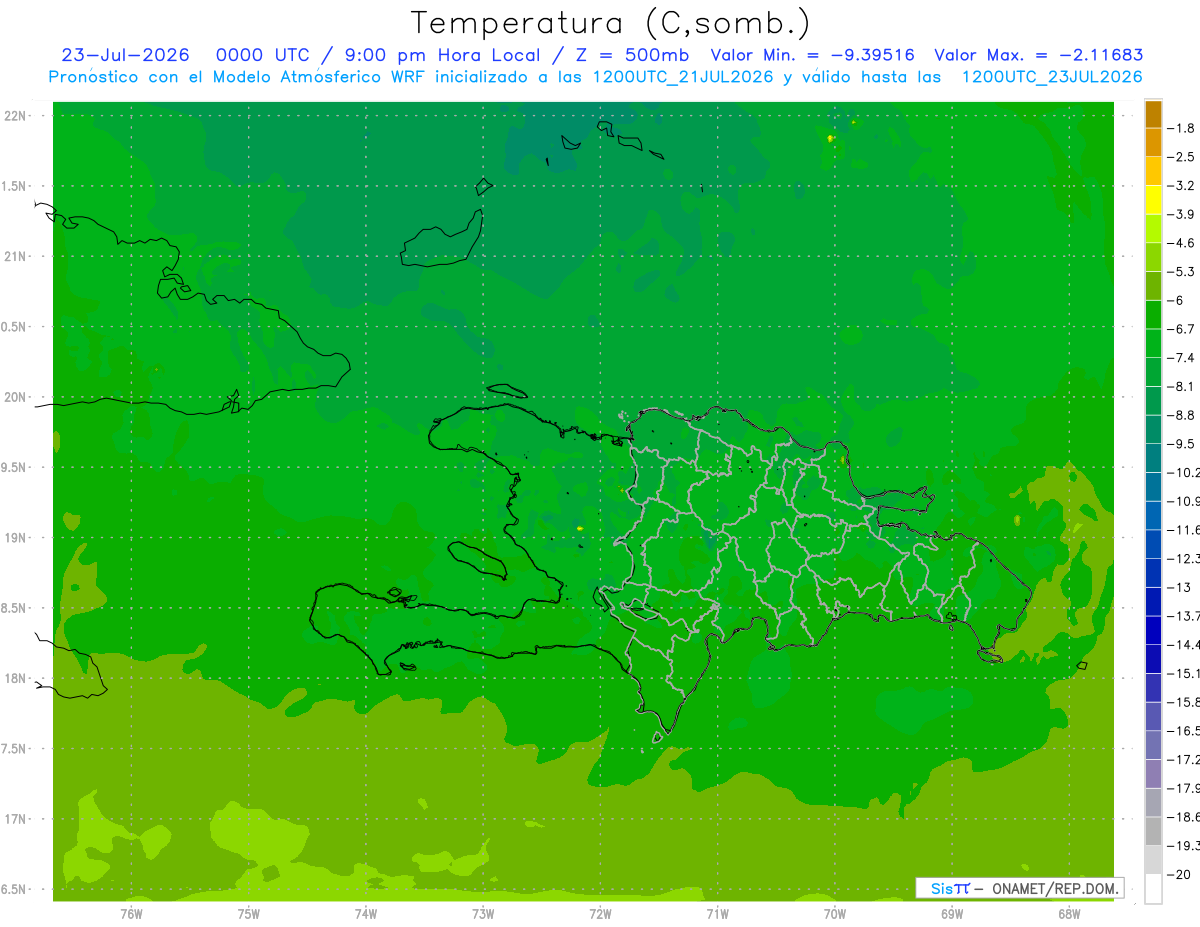Click the 6.5N latitude axis label
Screen dimensions: 1200x927
[14, 889]
